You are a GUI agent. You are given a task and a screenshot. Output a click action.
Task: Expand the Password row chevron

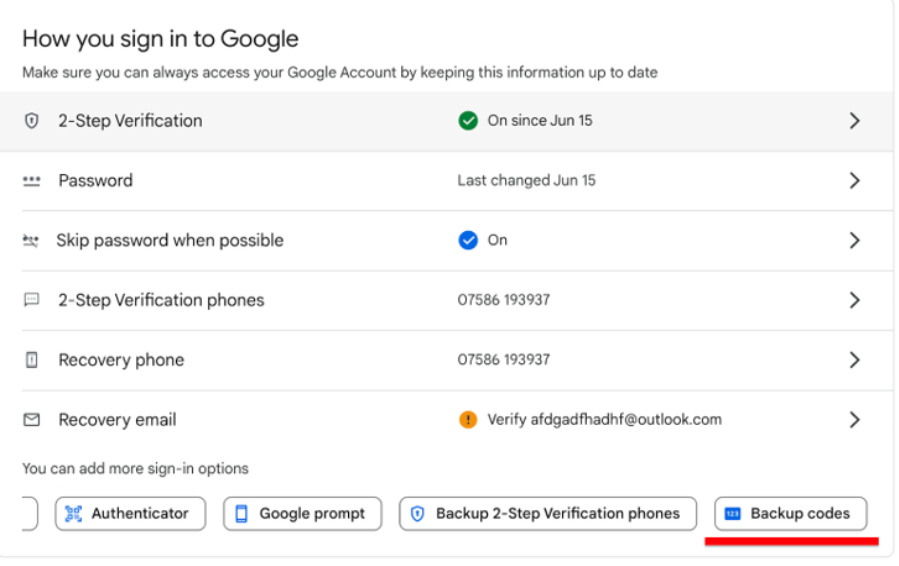tap(854, 181)
